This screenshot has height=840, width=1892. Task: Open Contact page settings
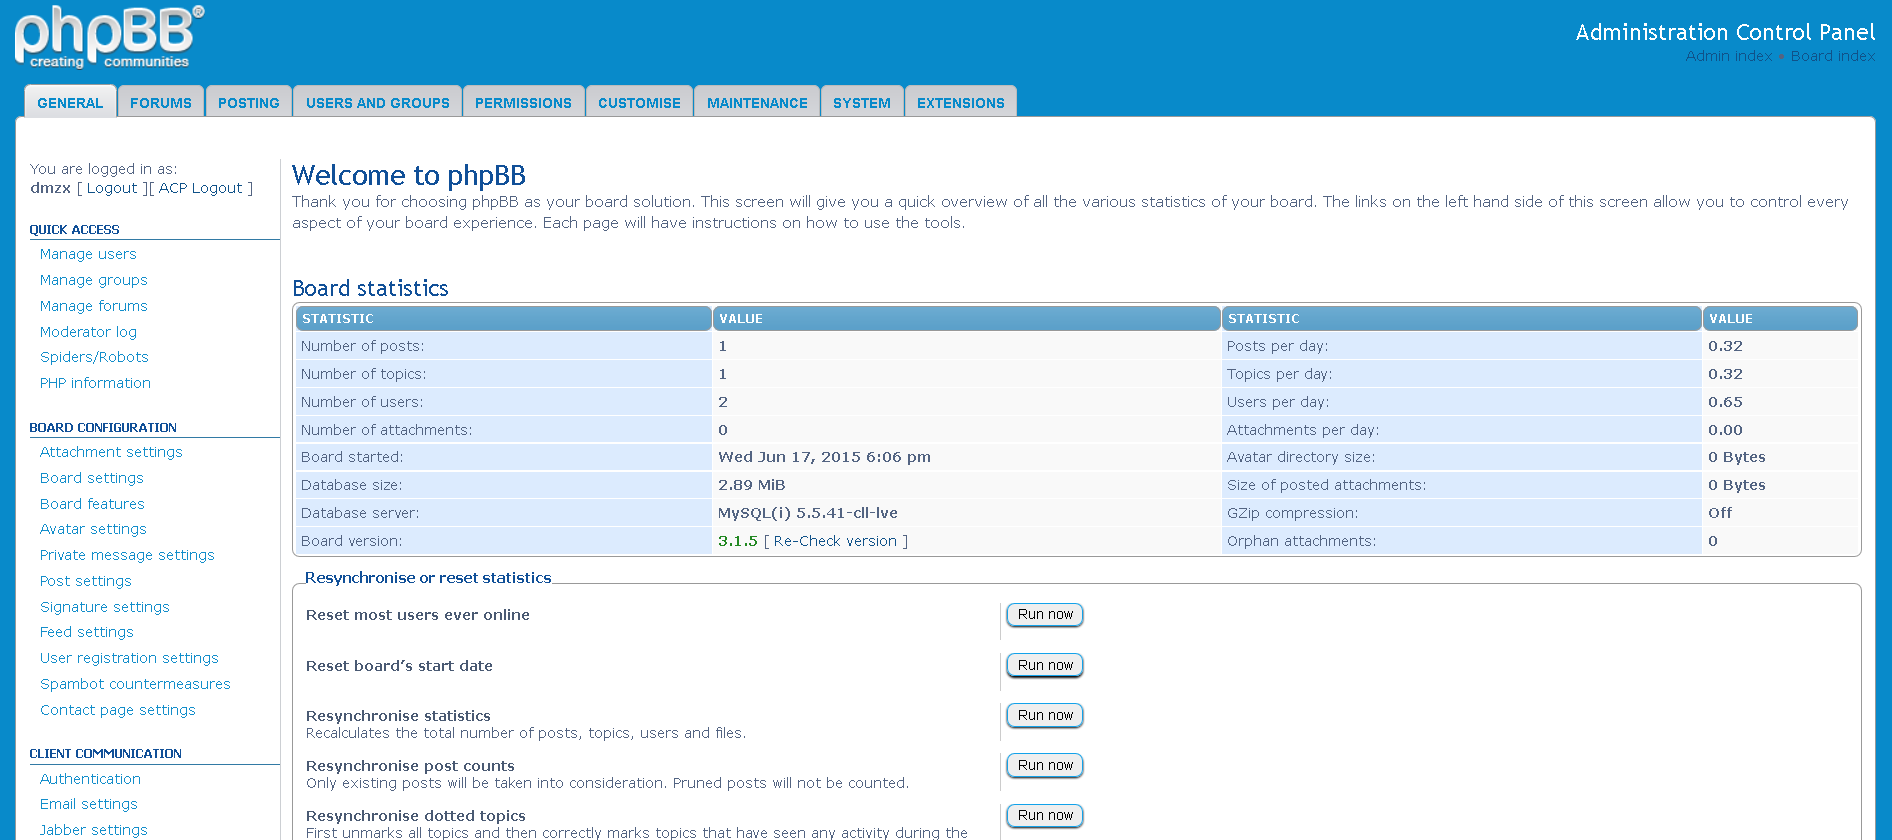[x=118, y=710]
